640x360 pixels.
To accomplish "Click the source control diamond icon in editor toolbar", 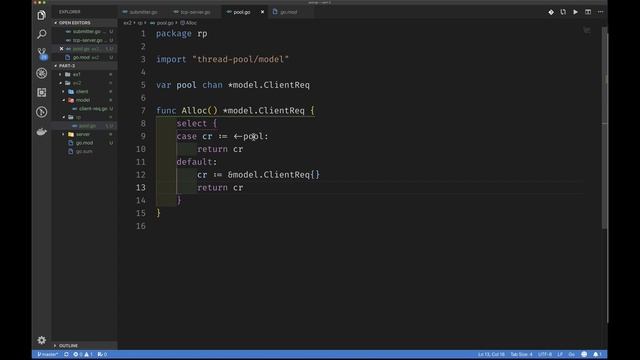I will [551, 12].
